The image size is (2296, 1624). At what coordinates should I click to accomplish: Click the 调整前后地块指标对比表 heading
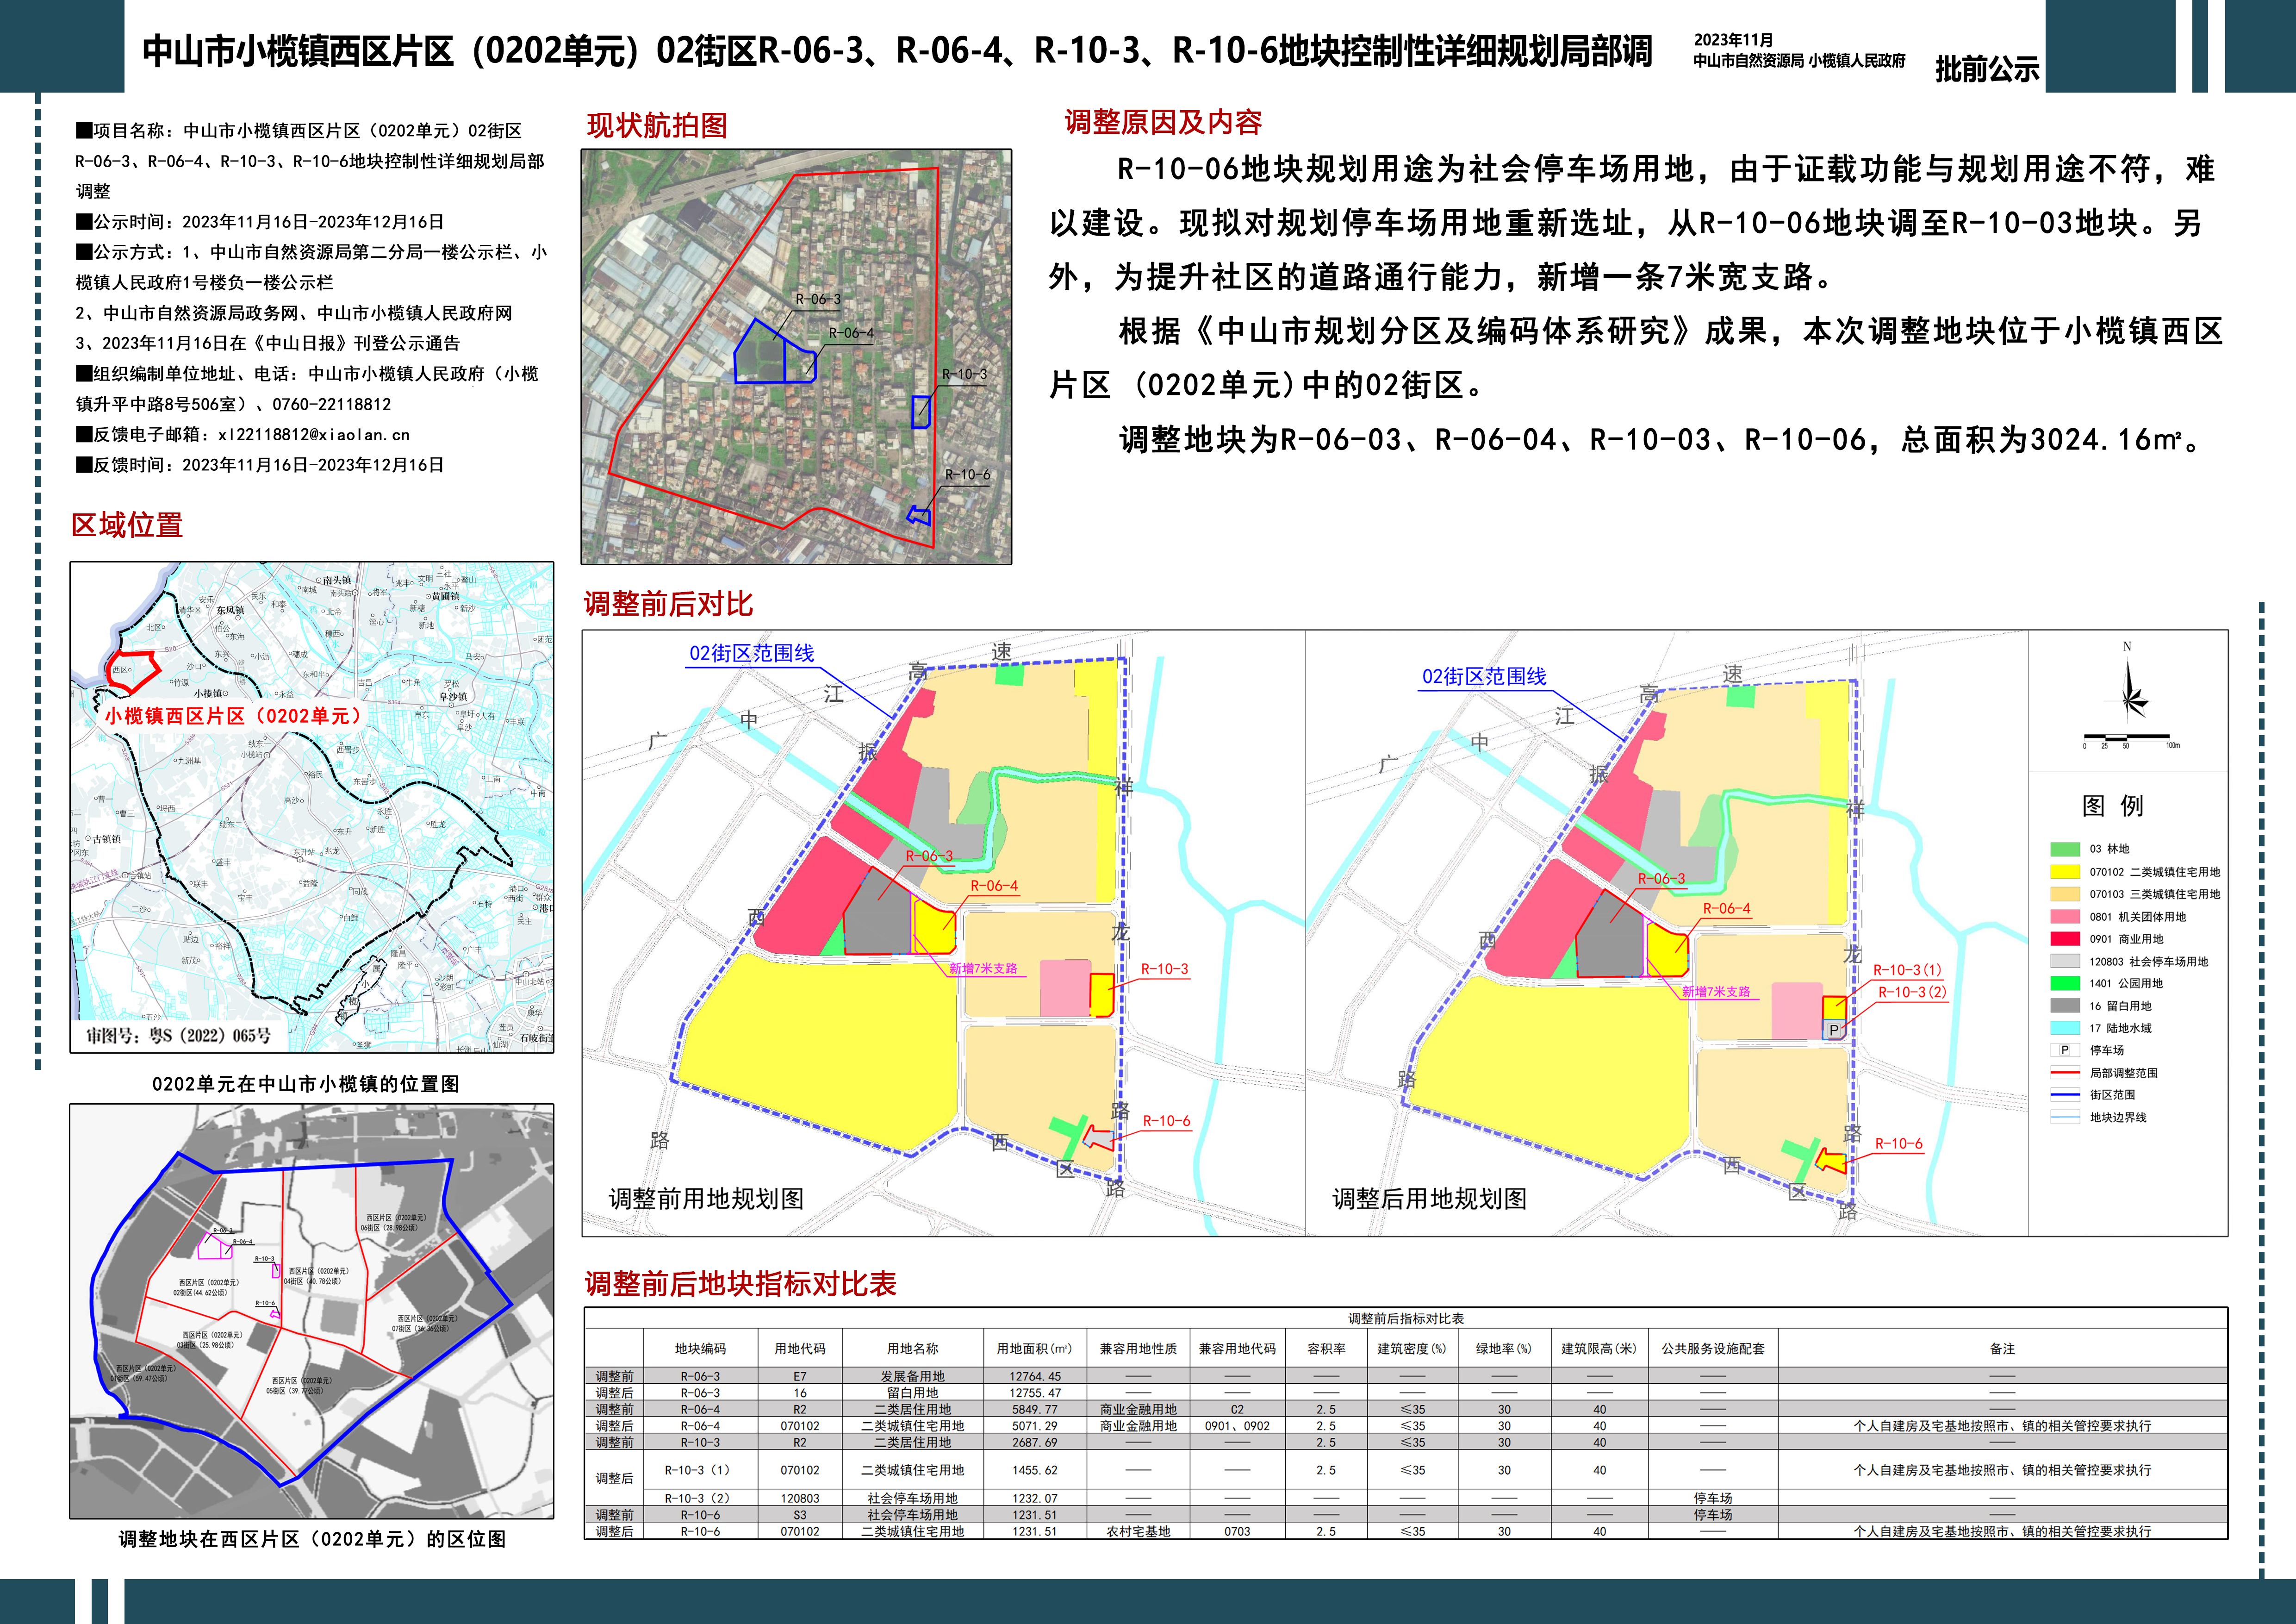point(740,1284)
